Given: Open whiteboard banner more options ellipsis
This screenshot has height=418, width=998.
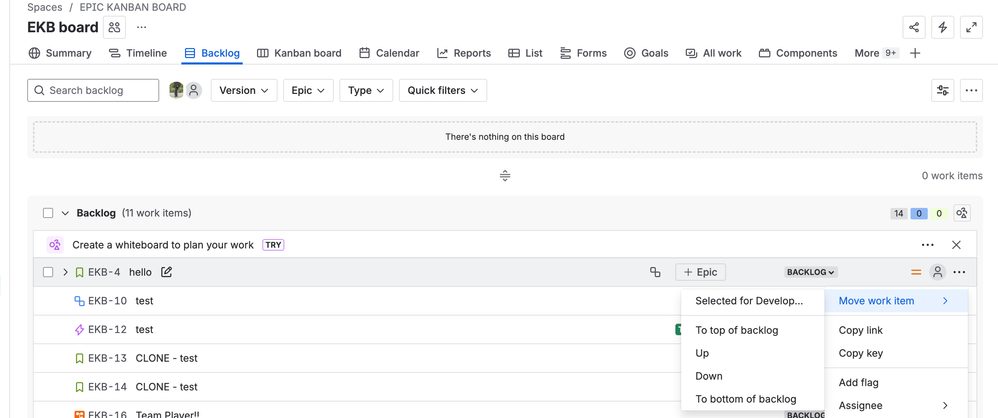Looking at the screenshot, I should 928,245.
